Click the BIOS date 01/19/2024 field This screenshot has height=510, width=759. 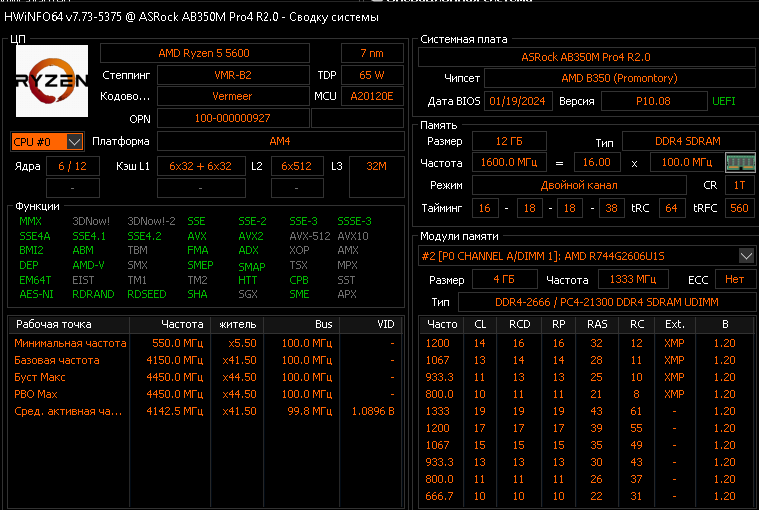click(517, 101)
